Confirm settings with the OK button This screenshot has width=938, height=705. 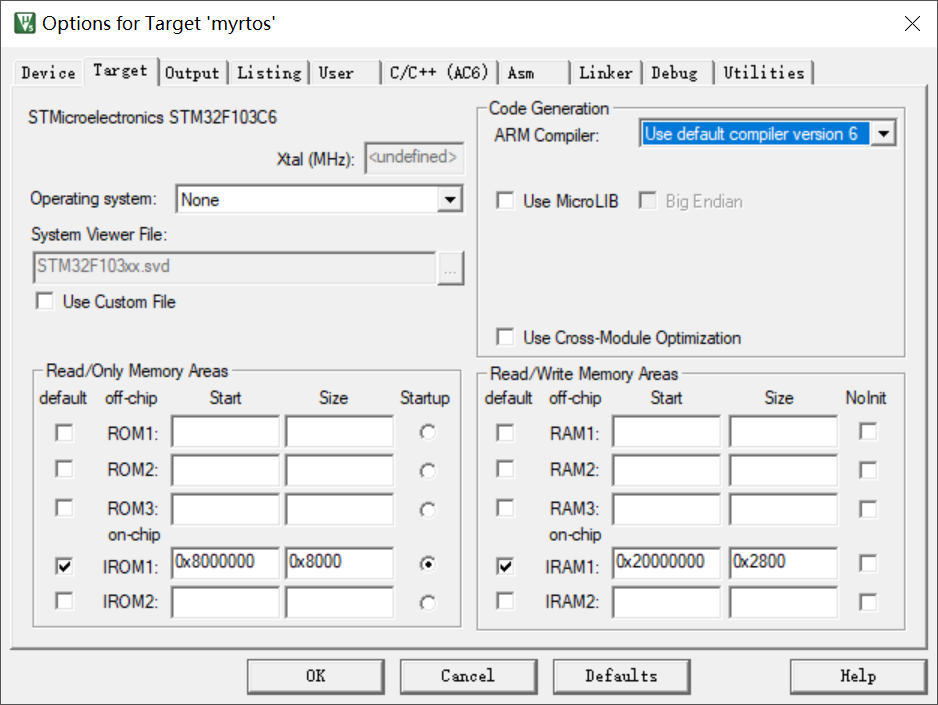pyautogui.click(x=316, y=676)
